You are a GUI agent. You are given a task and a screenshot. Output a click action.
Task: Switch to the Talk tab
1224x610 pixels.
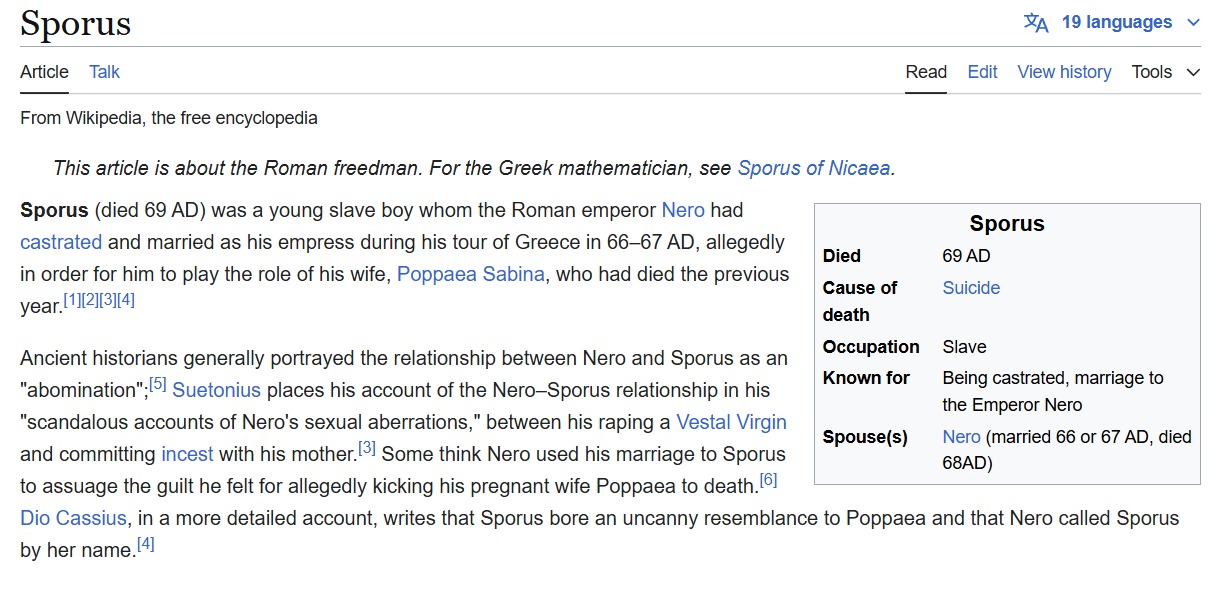pyautogui.click(x=104, y=72)
